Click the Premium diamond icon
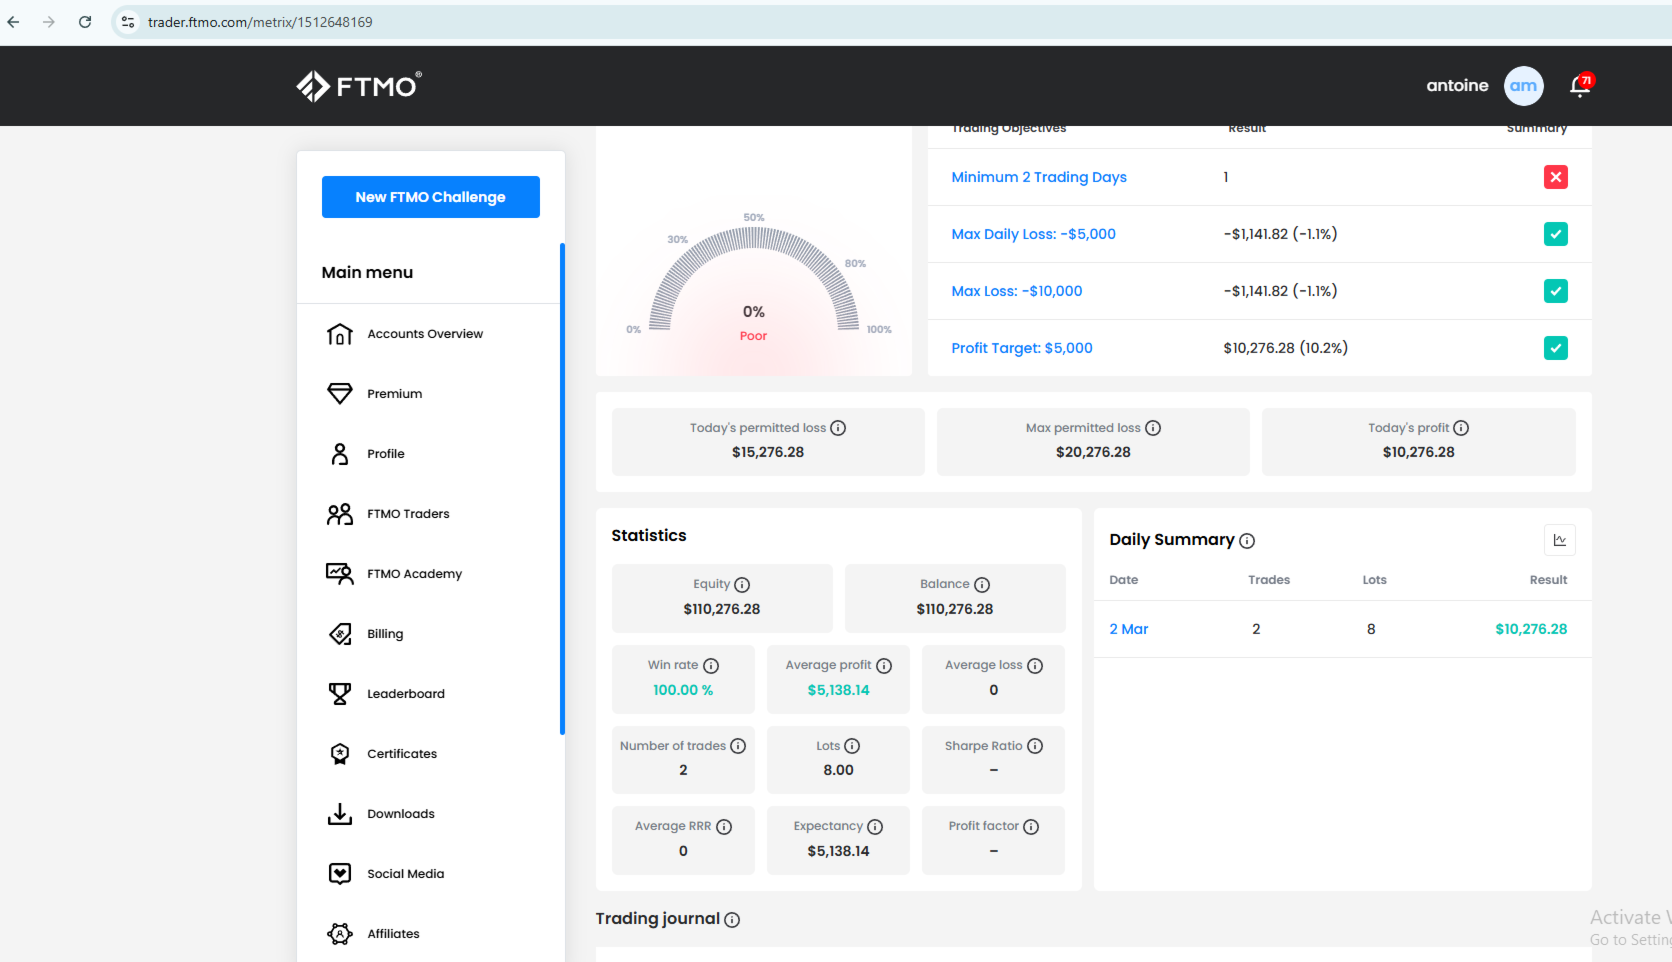 [x=340, y=394]
